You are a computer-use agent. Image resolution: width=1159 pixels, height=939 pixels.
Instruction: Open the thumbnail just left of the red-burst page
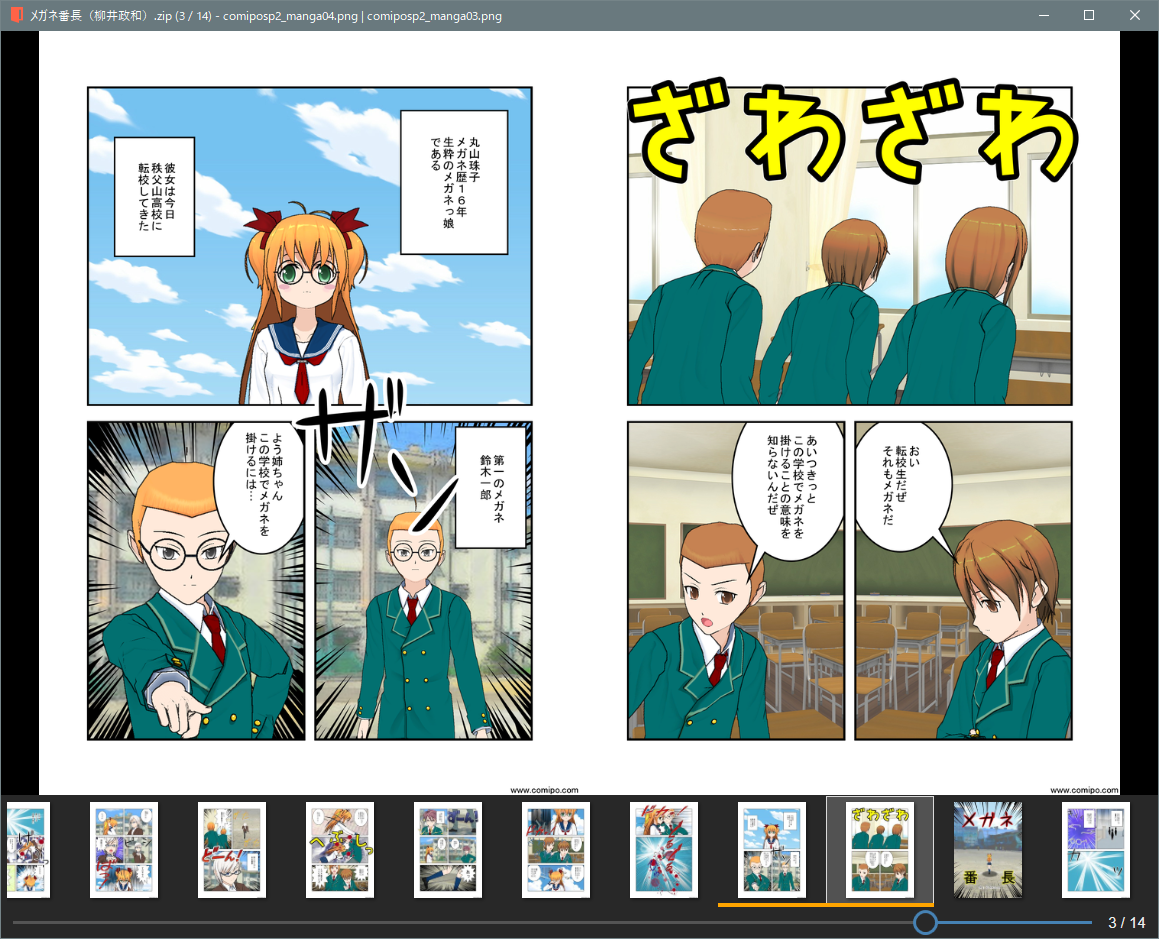click(556, 850)
